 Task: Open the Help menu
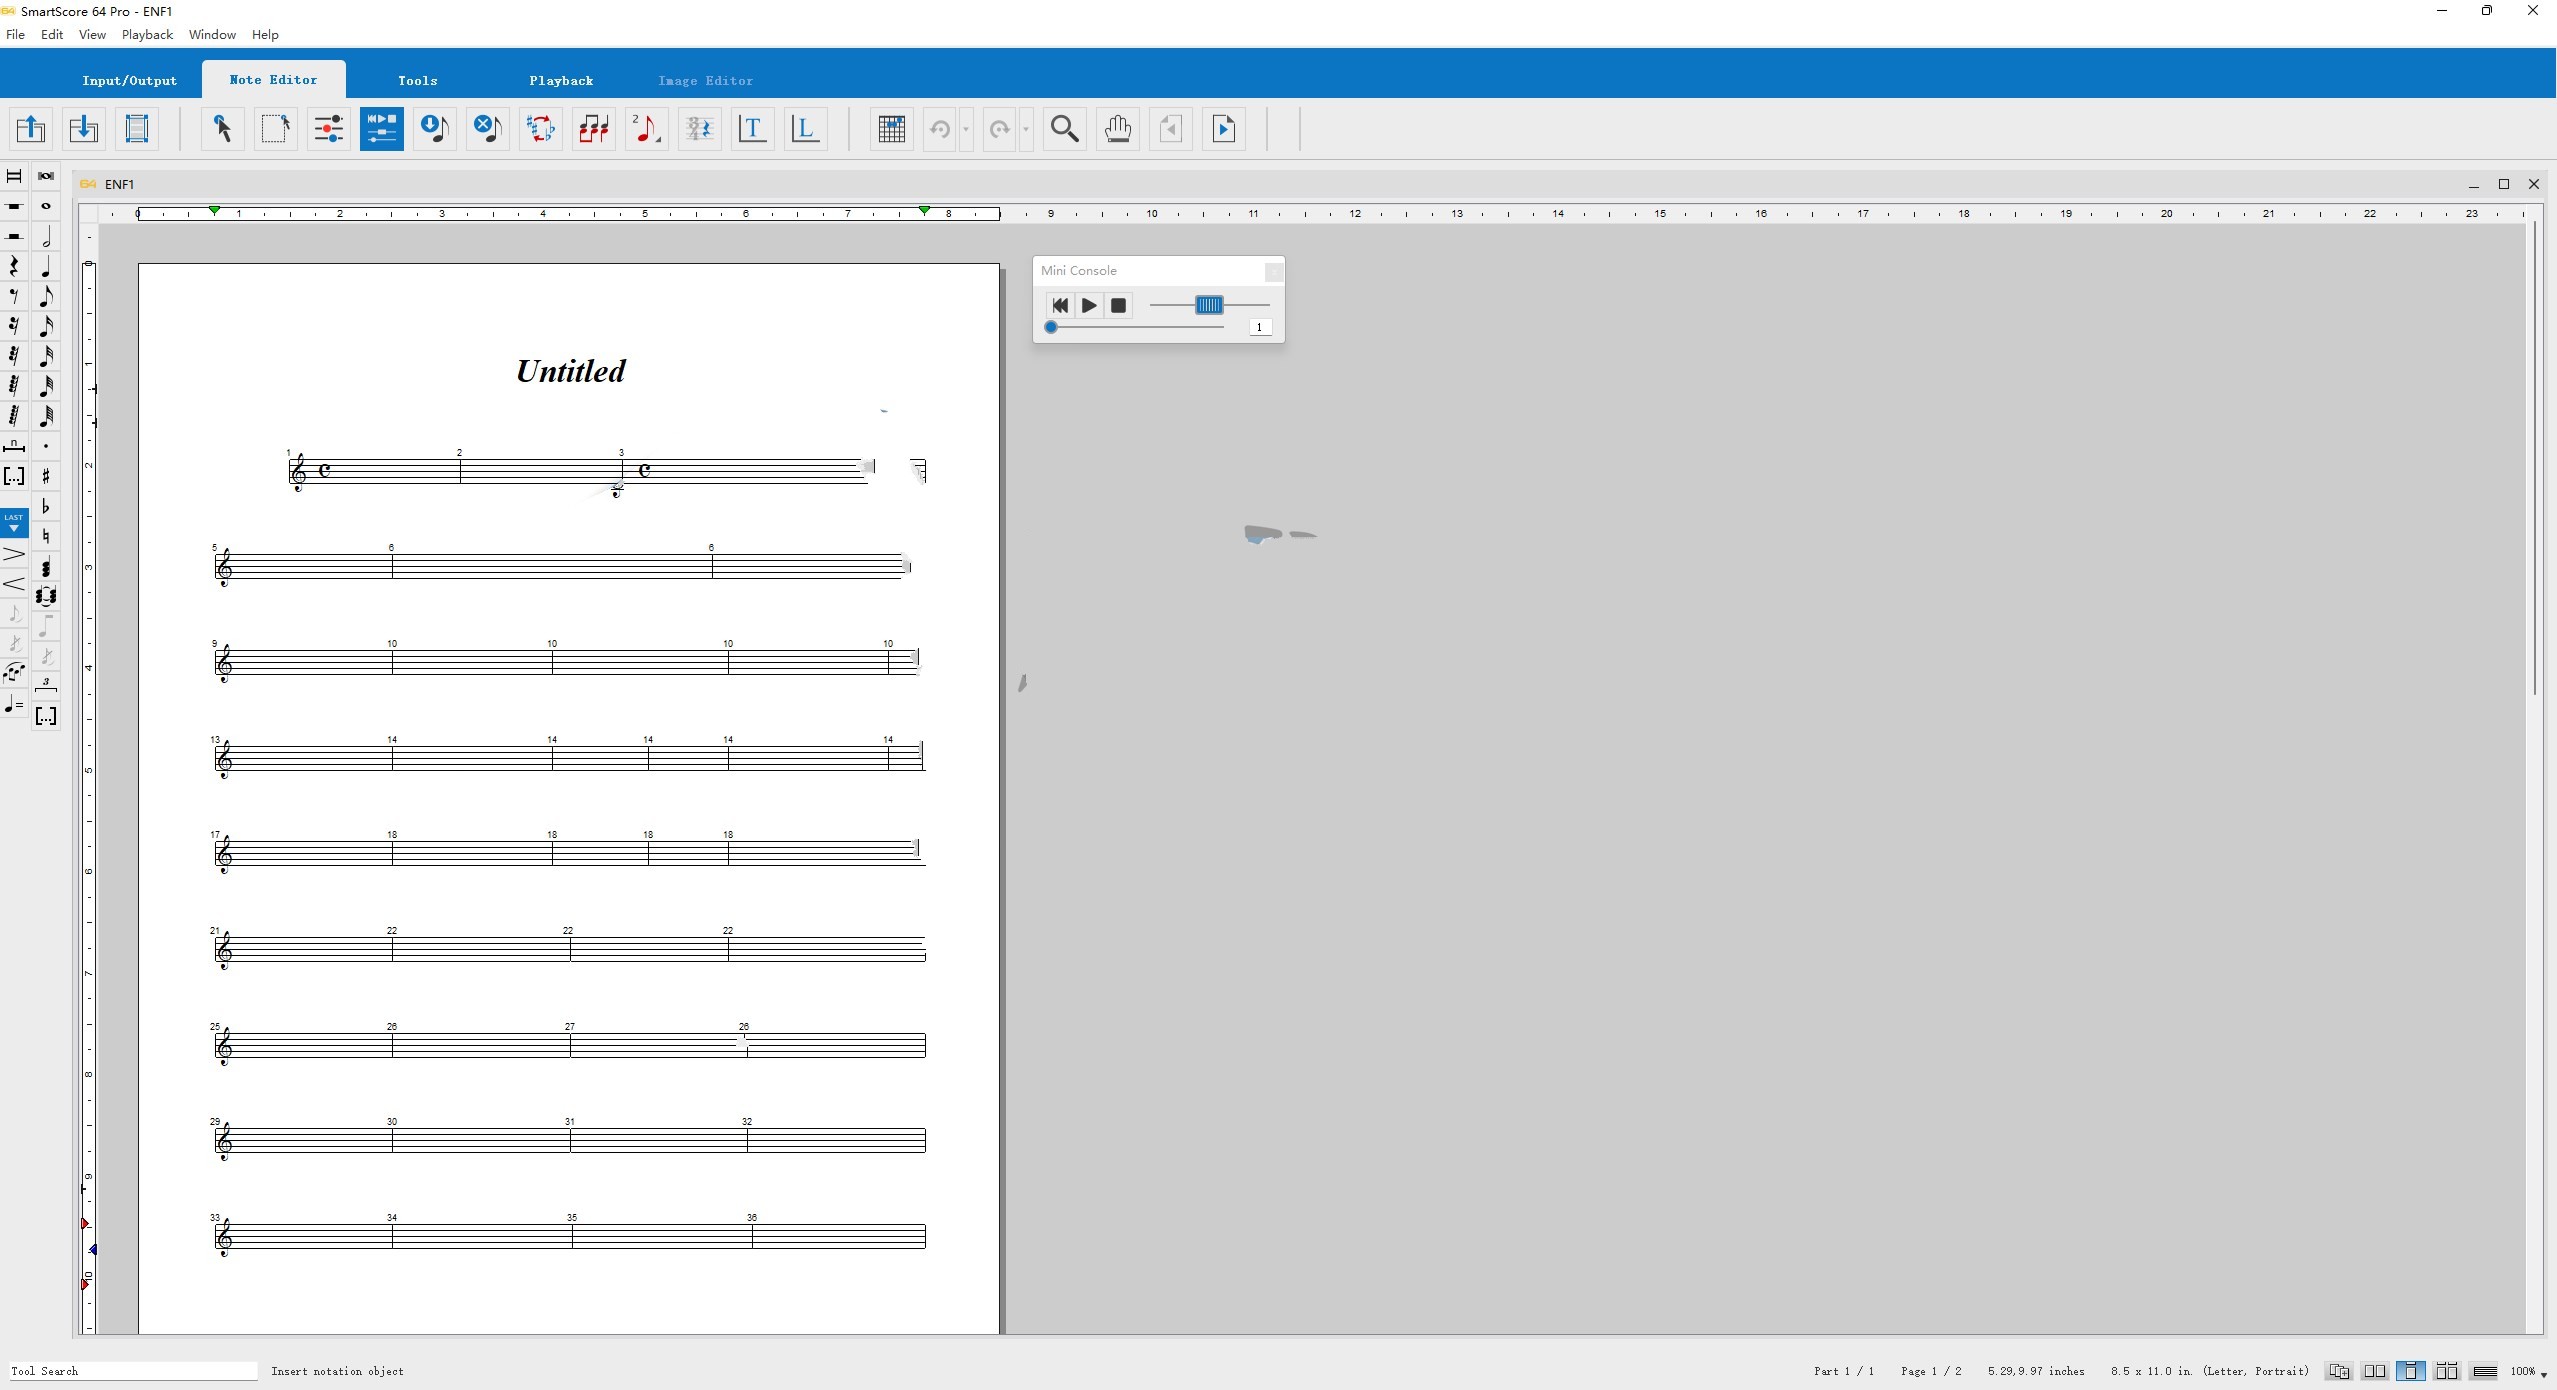(265, 34)
